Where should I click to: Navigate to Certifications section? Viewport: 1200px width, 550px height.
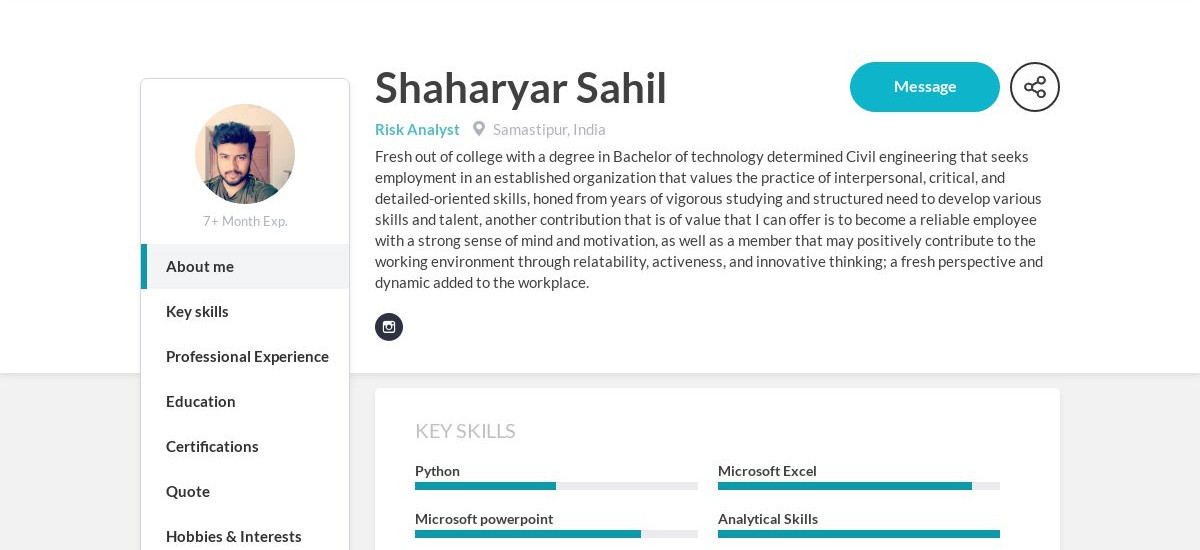point(245,446)
